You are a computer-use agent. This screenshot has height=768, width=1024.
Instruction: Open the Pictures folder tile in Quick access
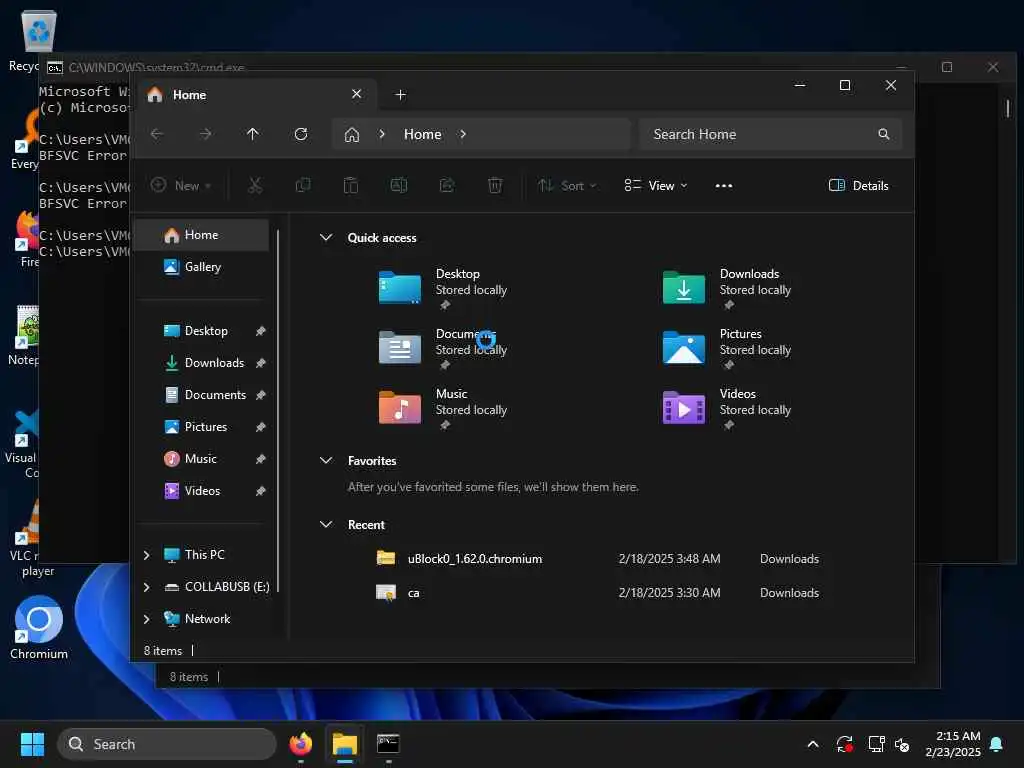[728, 349]
